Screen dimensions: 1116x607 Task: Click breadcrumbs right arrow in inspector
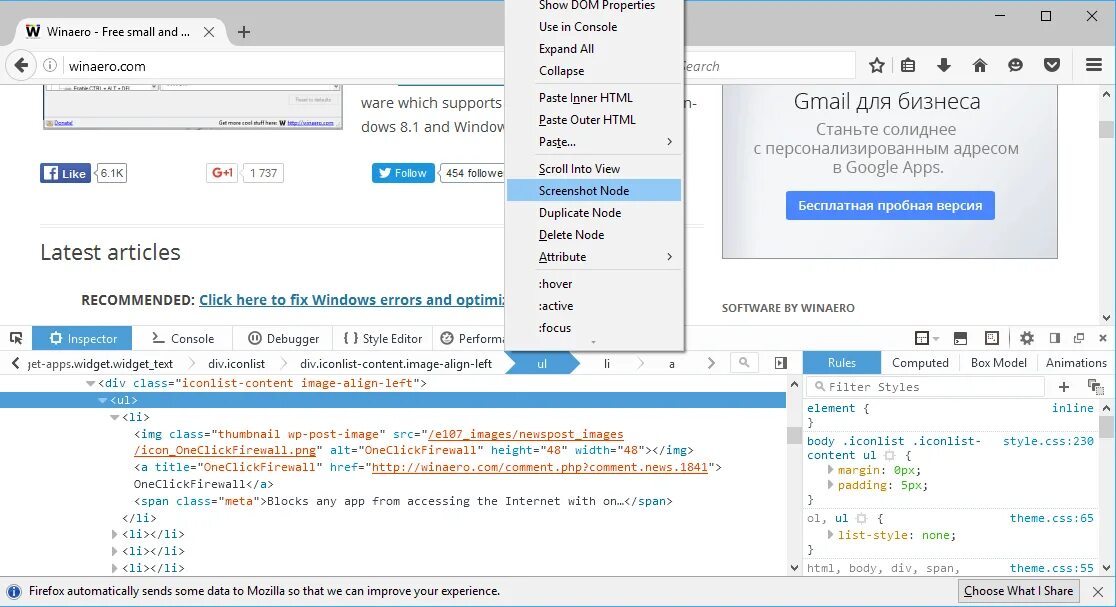tap(711, 363)
